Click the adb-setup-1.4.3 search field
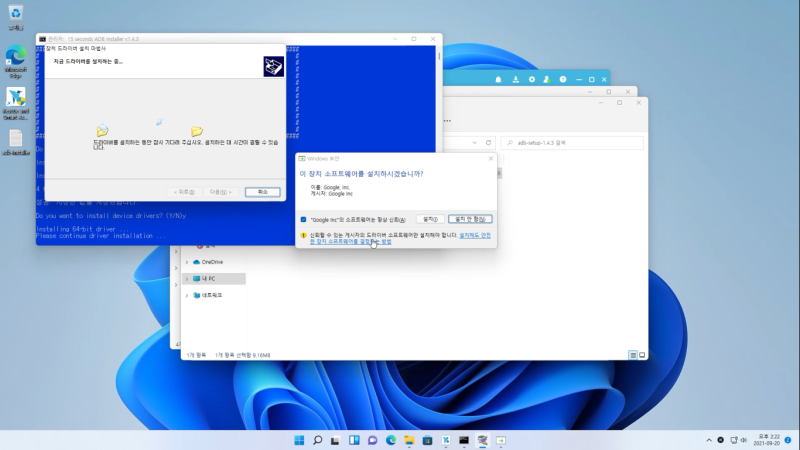This screenshot has height=450, width=800. tap(572, 143)
